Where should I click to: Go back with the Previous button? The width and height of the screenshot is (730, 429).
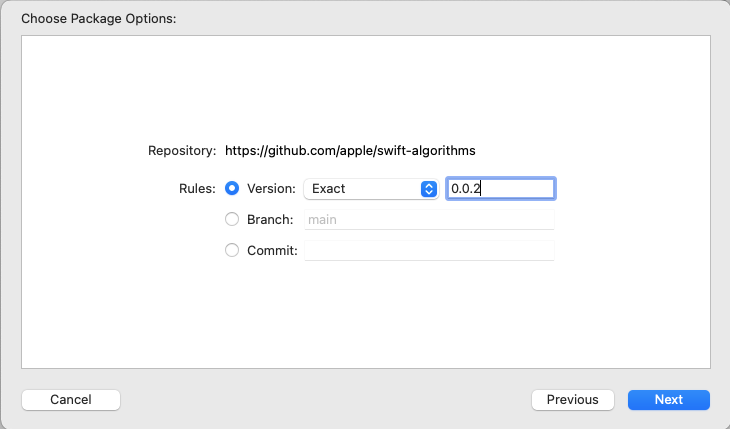[573, 400]
